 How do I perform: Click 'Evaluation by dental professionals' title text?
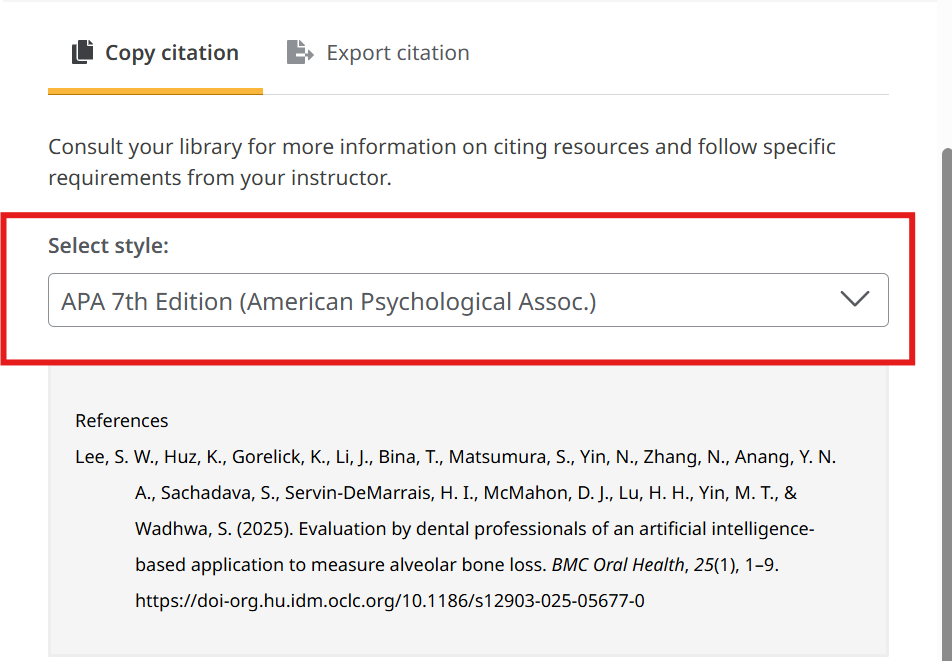pos(420,529)
